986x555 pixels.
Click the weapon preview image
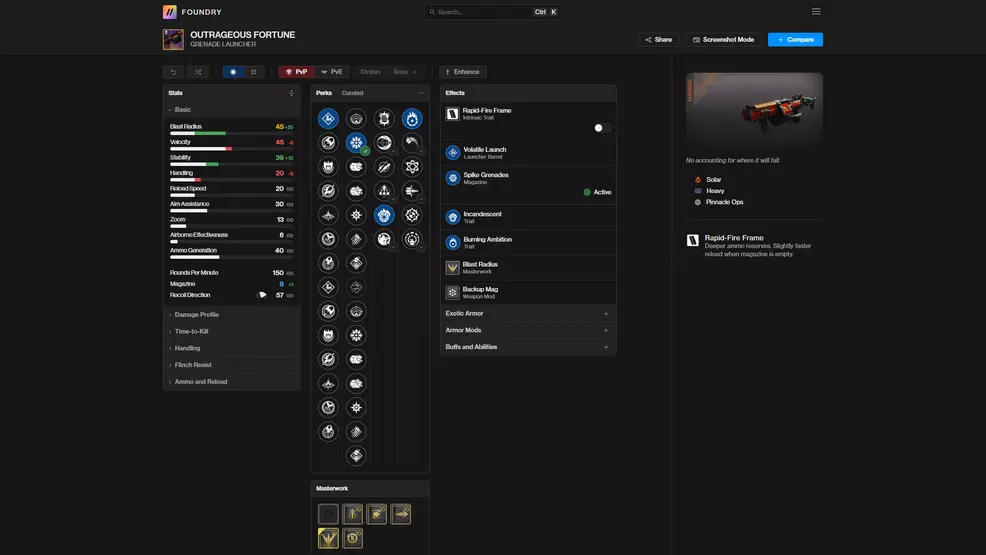point(754,109)
